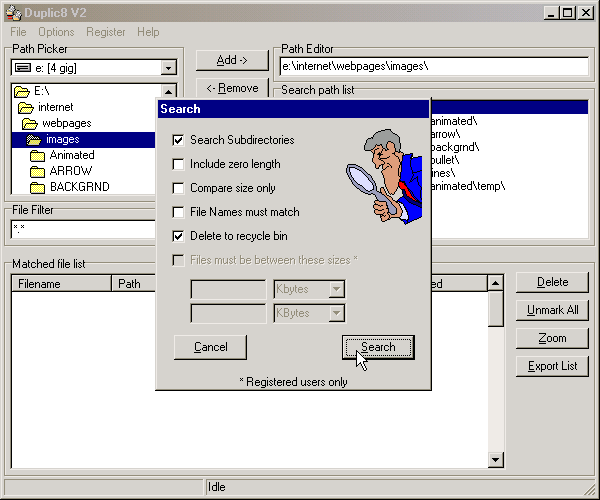Click the ARROW folder icon
Screen dimensions: 600x500
coord(38,171)
